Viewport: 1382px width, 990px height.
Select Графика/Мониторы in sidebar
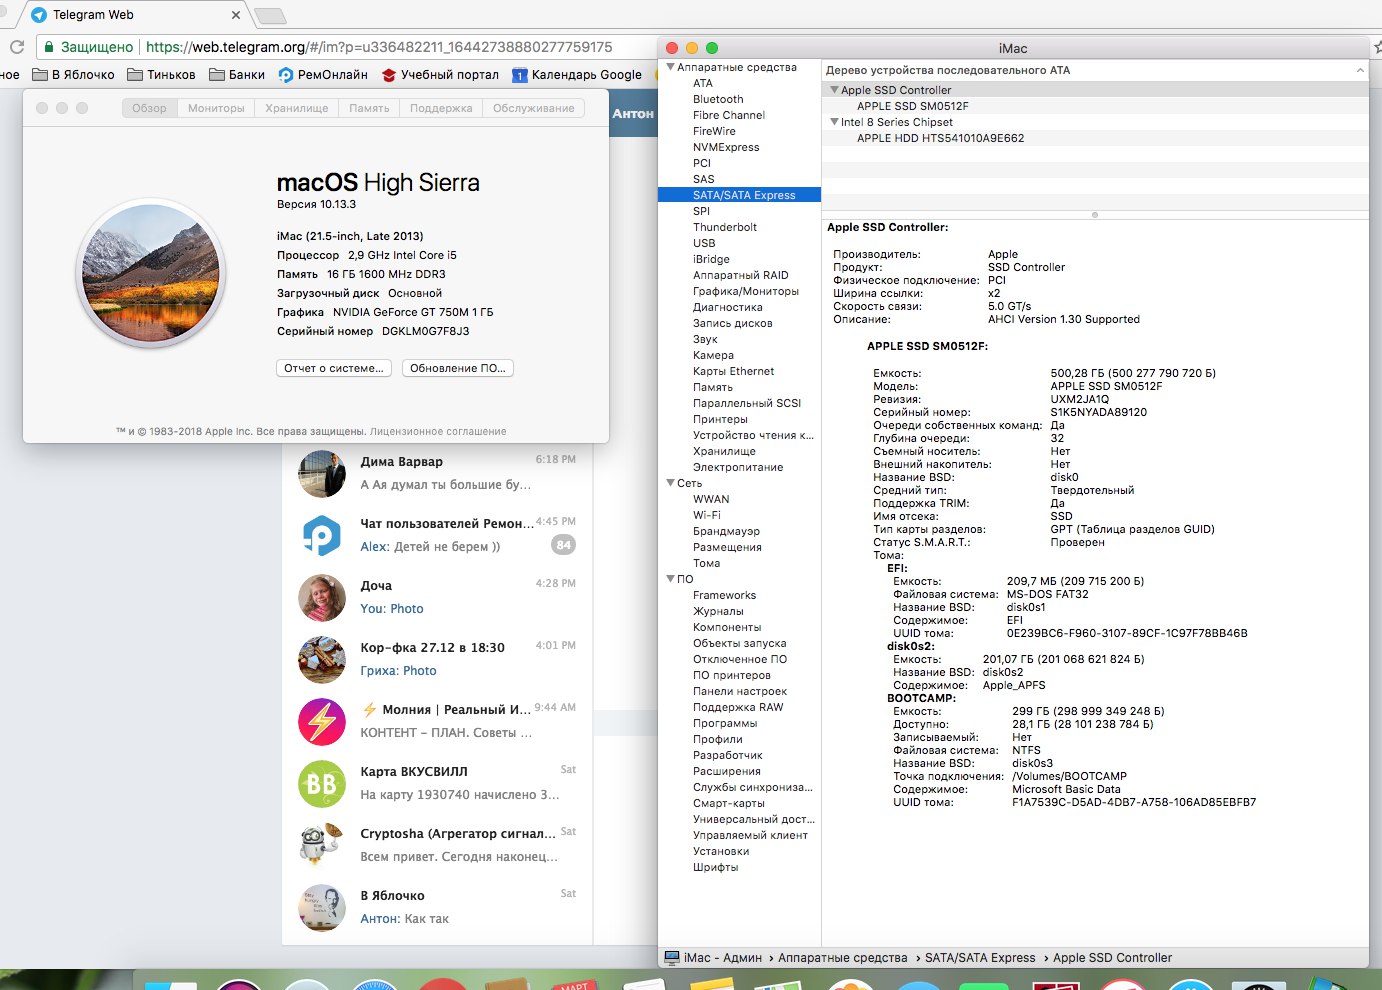point(746,291)
